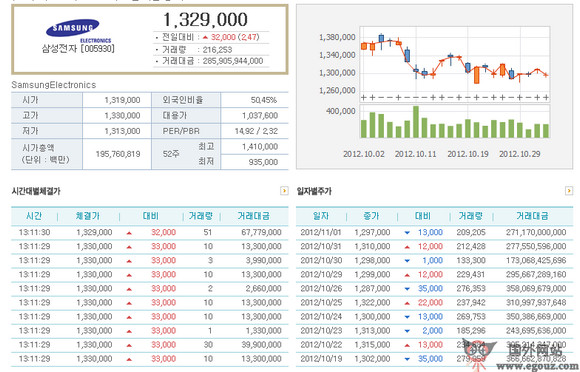Open more arrow beside 일자별주가
The height and width of the screenshot is (372, 580).
(x=569, y=191)
